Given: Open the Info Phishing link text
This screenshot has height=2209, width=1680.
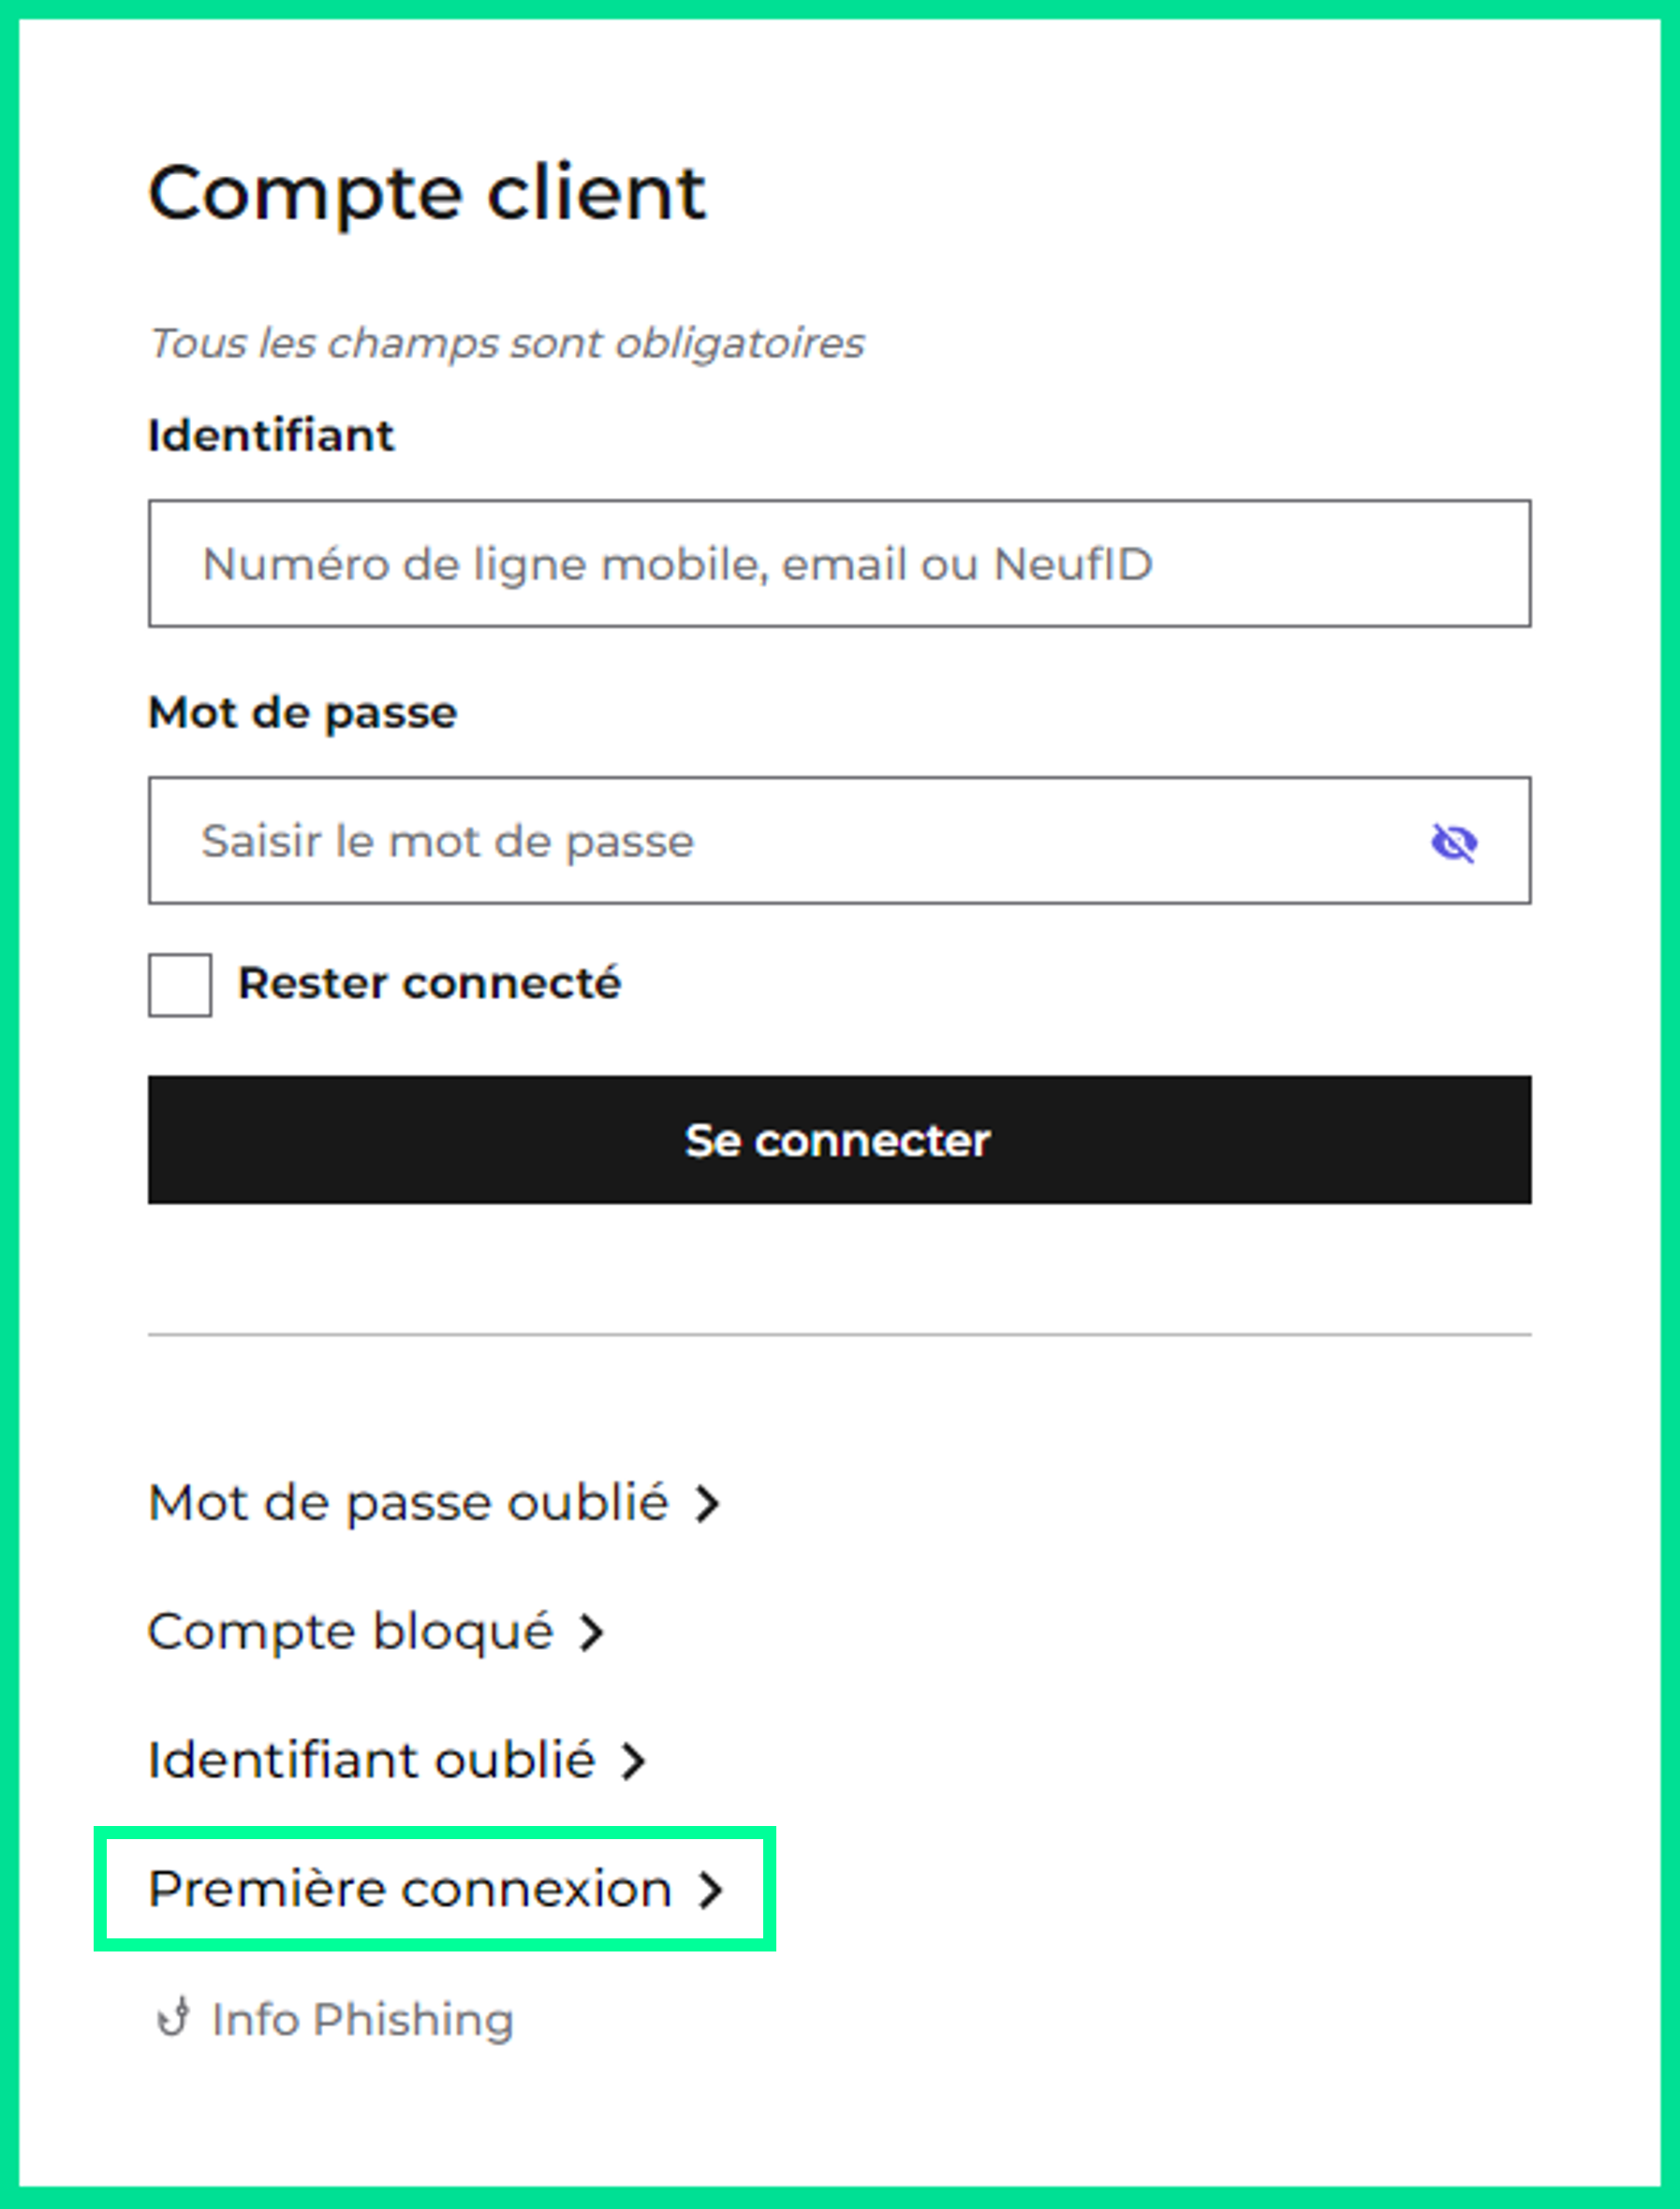Looking at the screenshot, I should pyautogui.click(x=363, y=2019).
